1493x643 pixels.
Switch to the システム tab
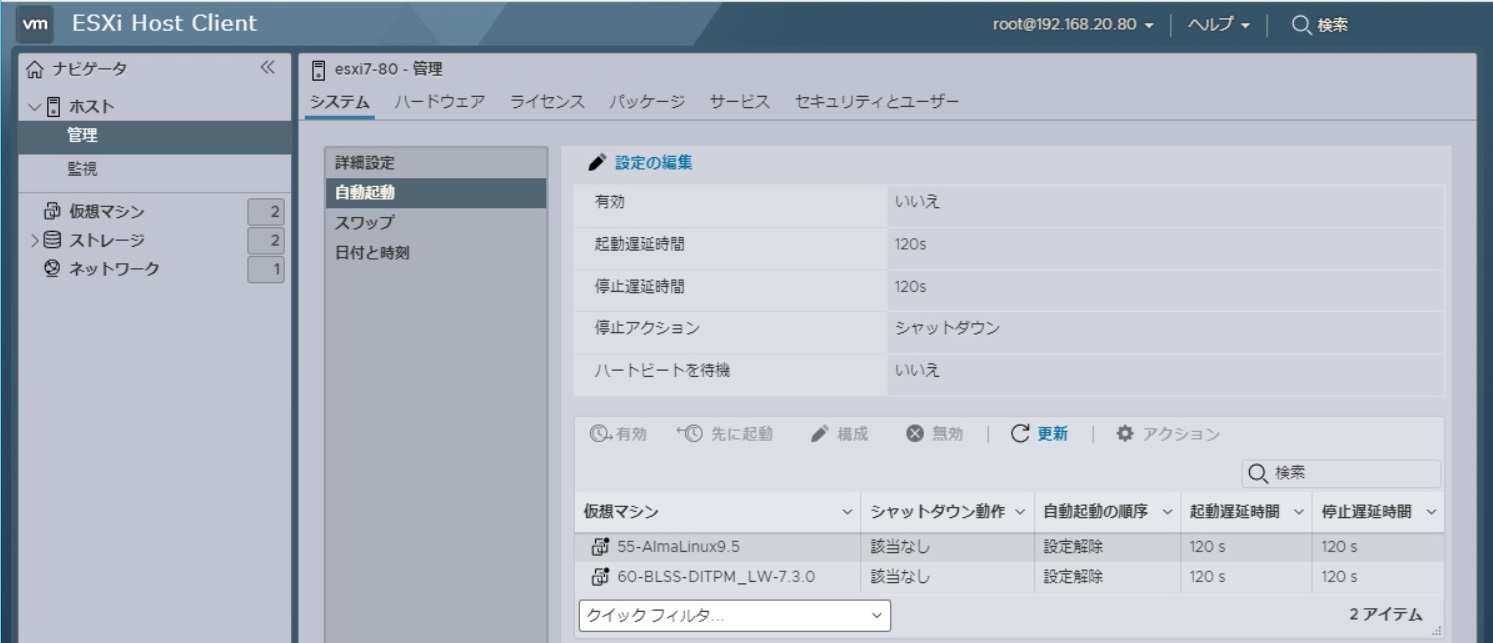339,102
